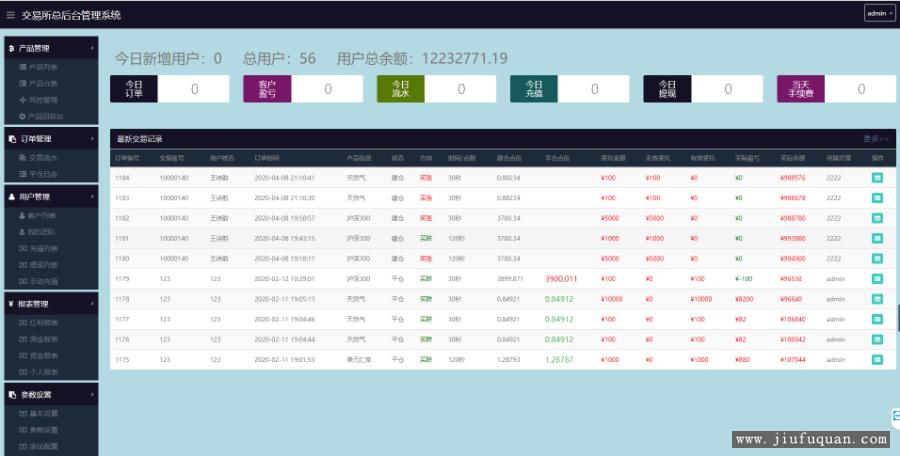This screenshot has height=456, width=900.
Task: Open 资金报表 under 报表管理
Action: [38, 355]
